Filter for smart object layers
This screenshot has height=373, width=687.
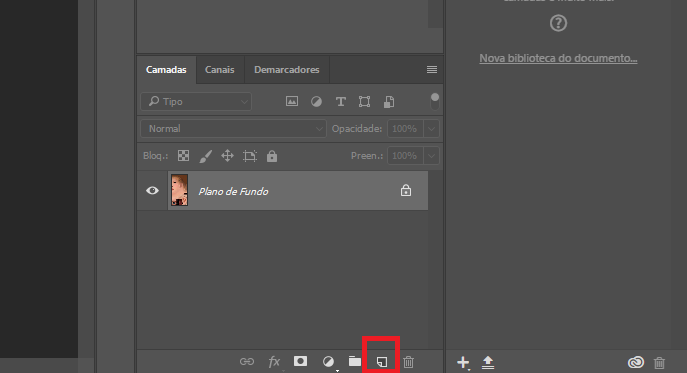389,102
